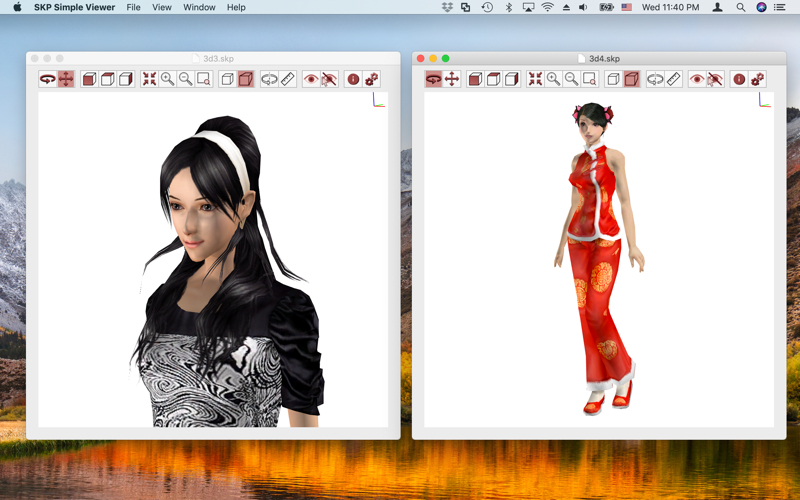
Task: Click Zoom Extents arrows icon in 3d3.skp window
Action: point(149,79)
